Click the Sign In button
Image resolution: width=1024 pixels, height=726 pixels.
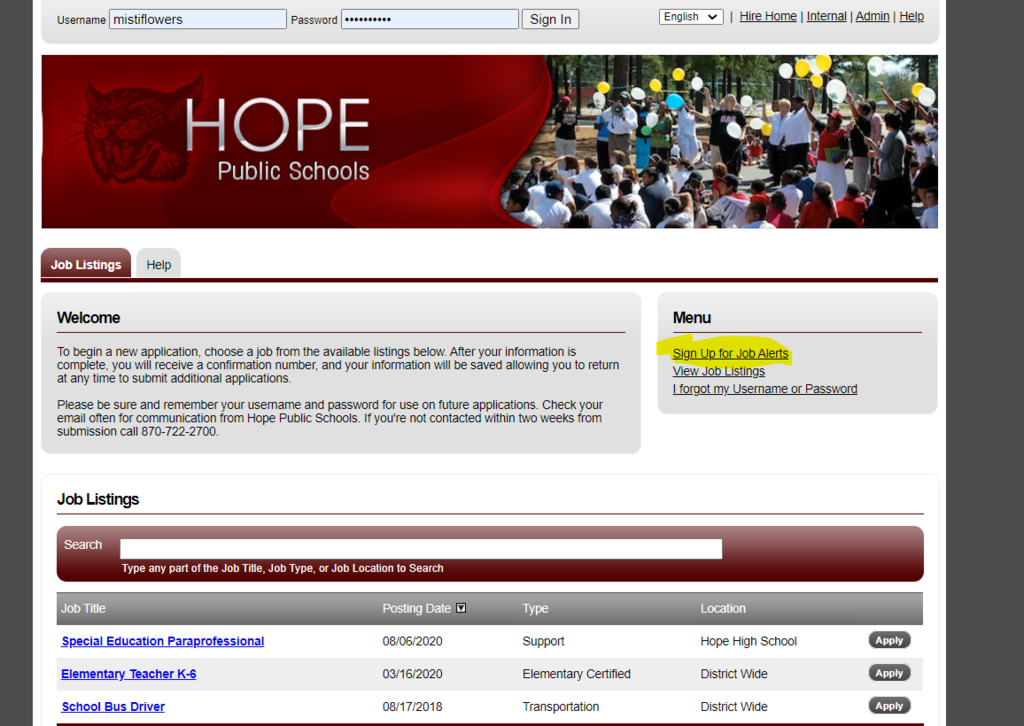point(550,20)
